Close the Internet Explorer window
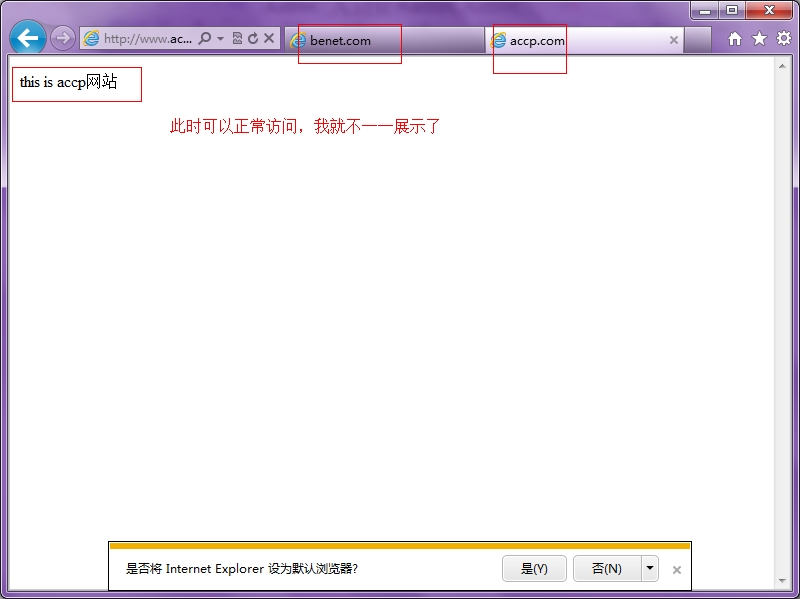This screenshot has width=800, height=599. (x=769, y=10)
